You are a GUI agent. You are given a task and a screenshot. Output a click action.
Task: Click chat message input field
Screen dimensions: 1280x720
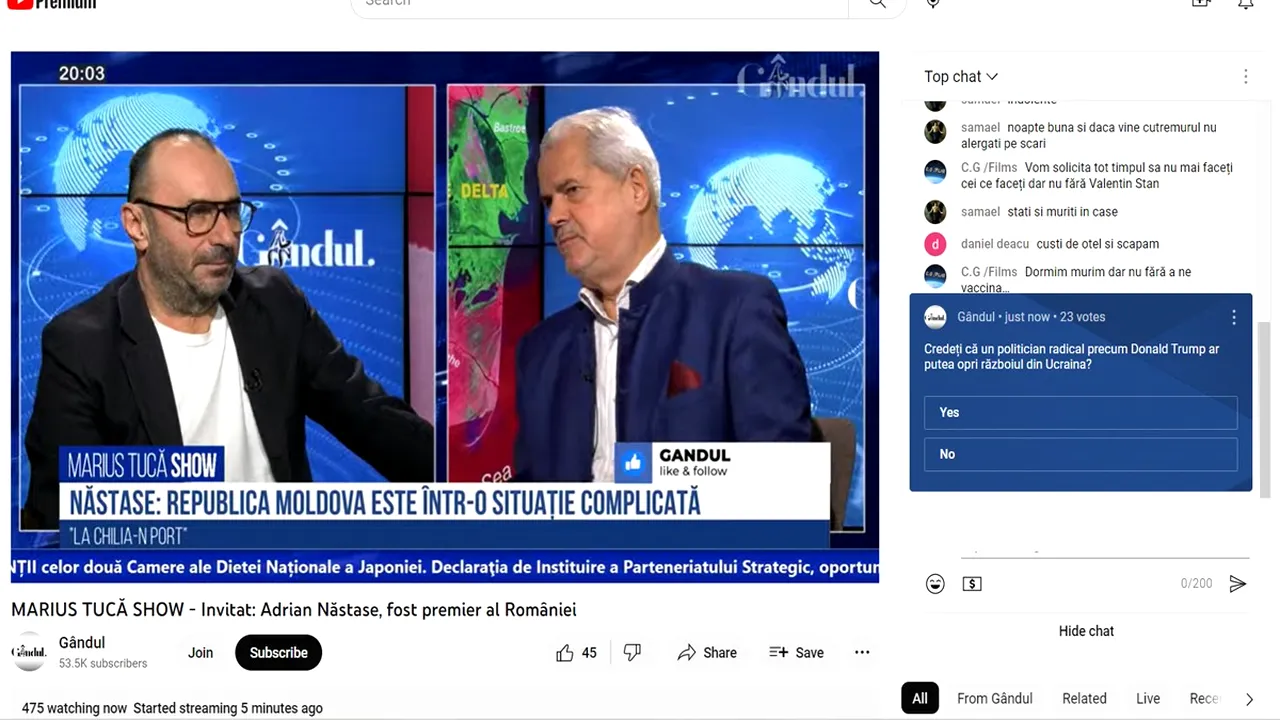coord(1105,550)
